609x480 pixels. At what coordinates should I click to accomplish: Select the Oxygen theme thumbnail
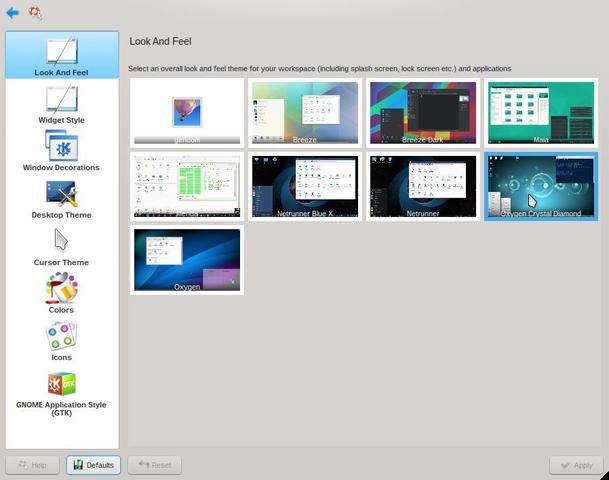187,260
